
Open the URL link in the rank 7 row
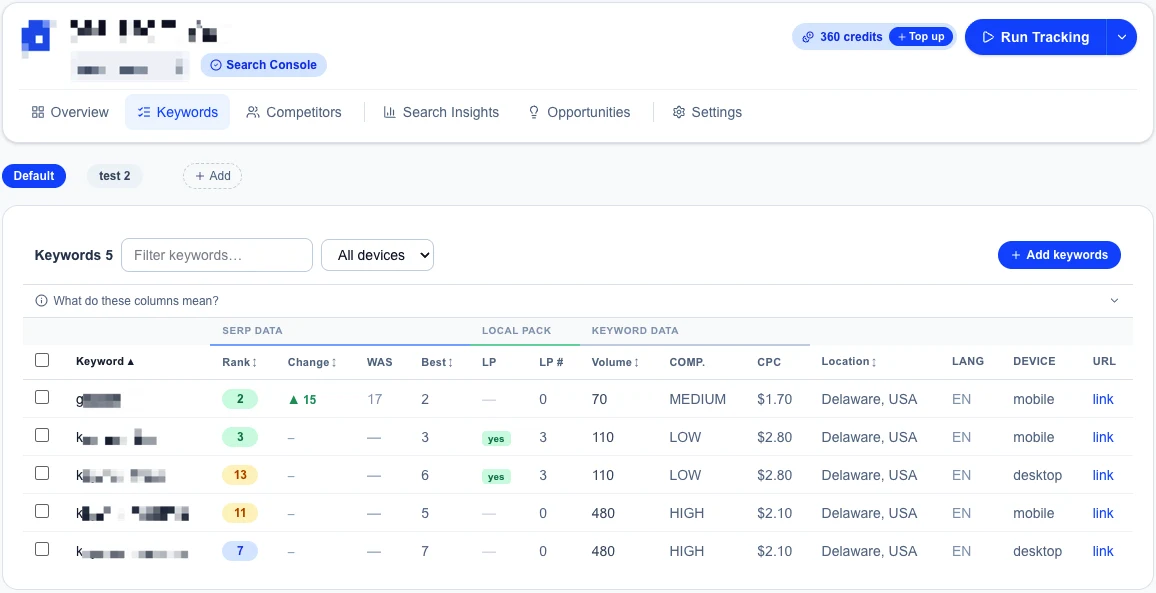[x=1103, y=552]
